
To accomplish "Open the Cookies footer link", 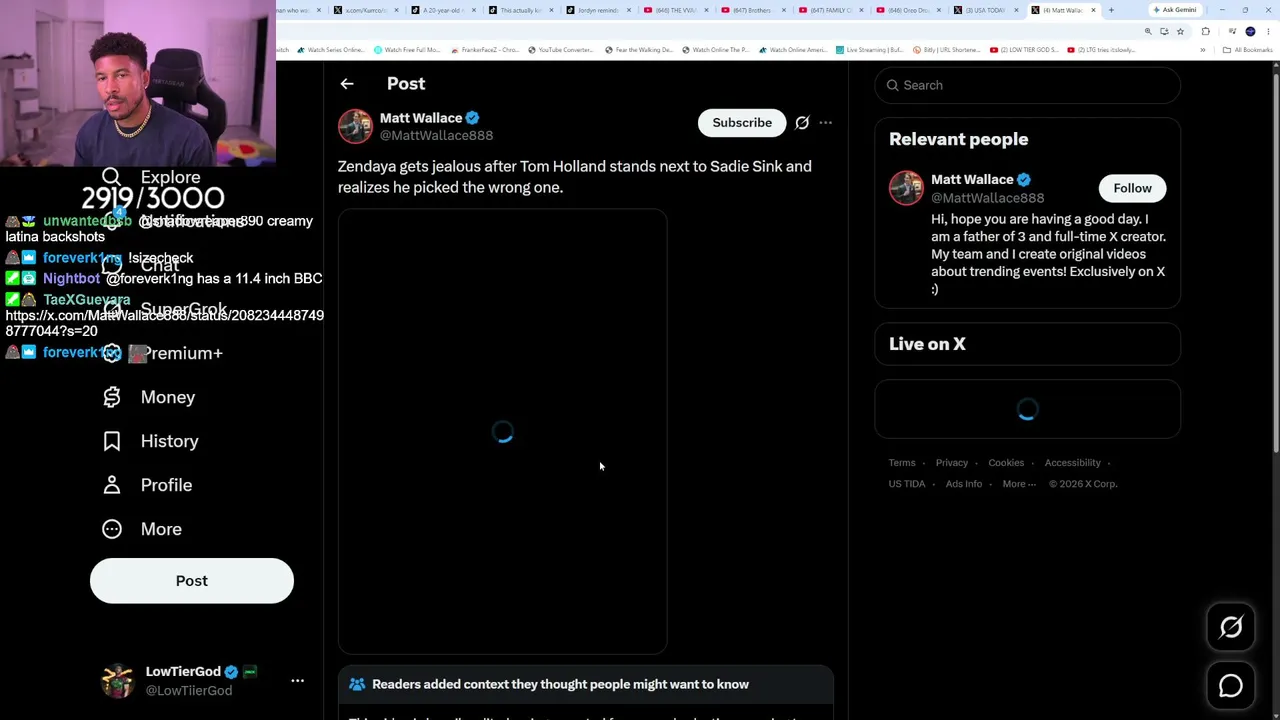I will 1006,463.
